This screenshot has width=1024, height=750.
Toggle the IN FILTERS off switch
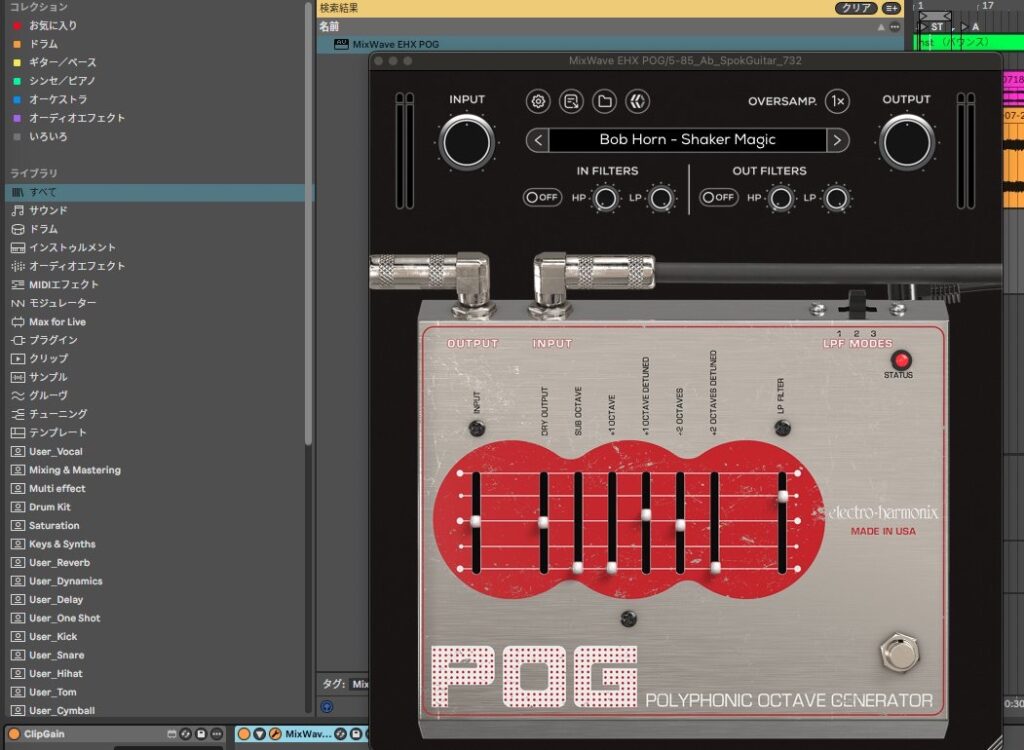542,197
